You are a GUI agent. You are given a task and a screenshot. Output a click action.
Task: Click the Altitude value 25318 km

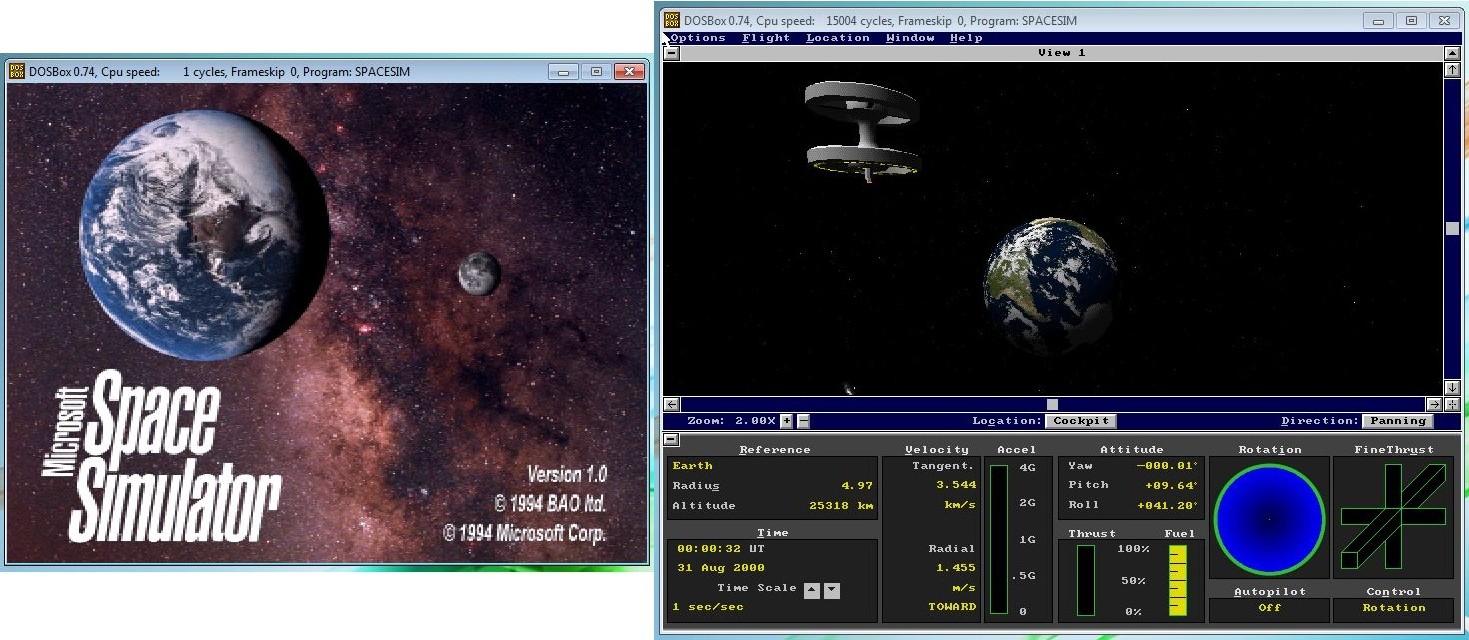(839, 506)
